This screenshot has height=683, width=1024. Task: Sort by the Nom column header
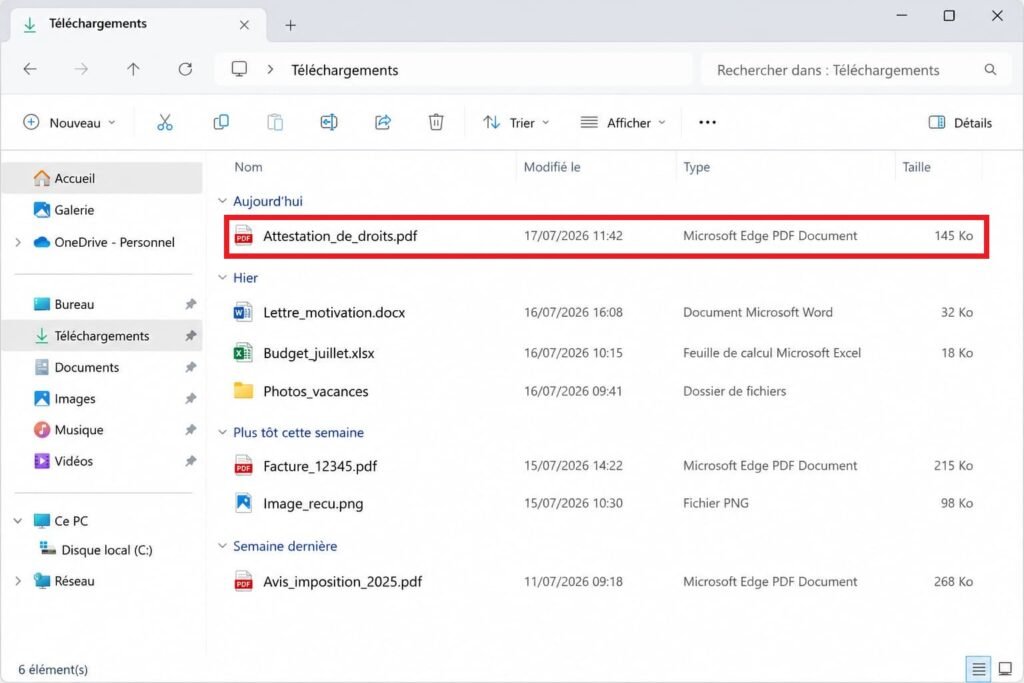248,167
